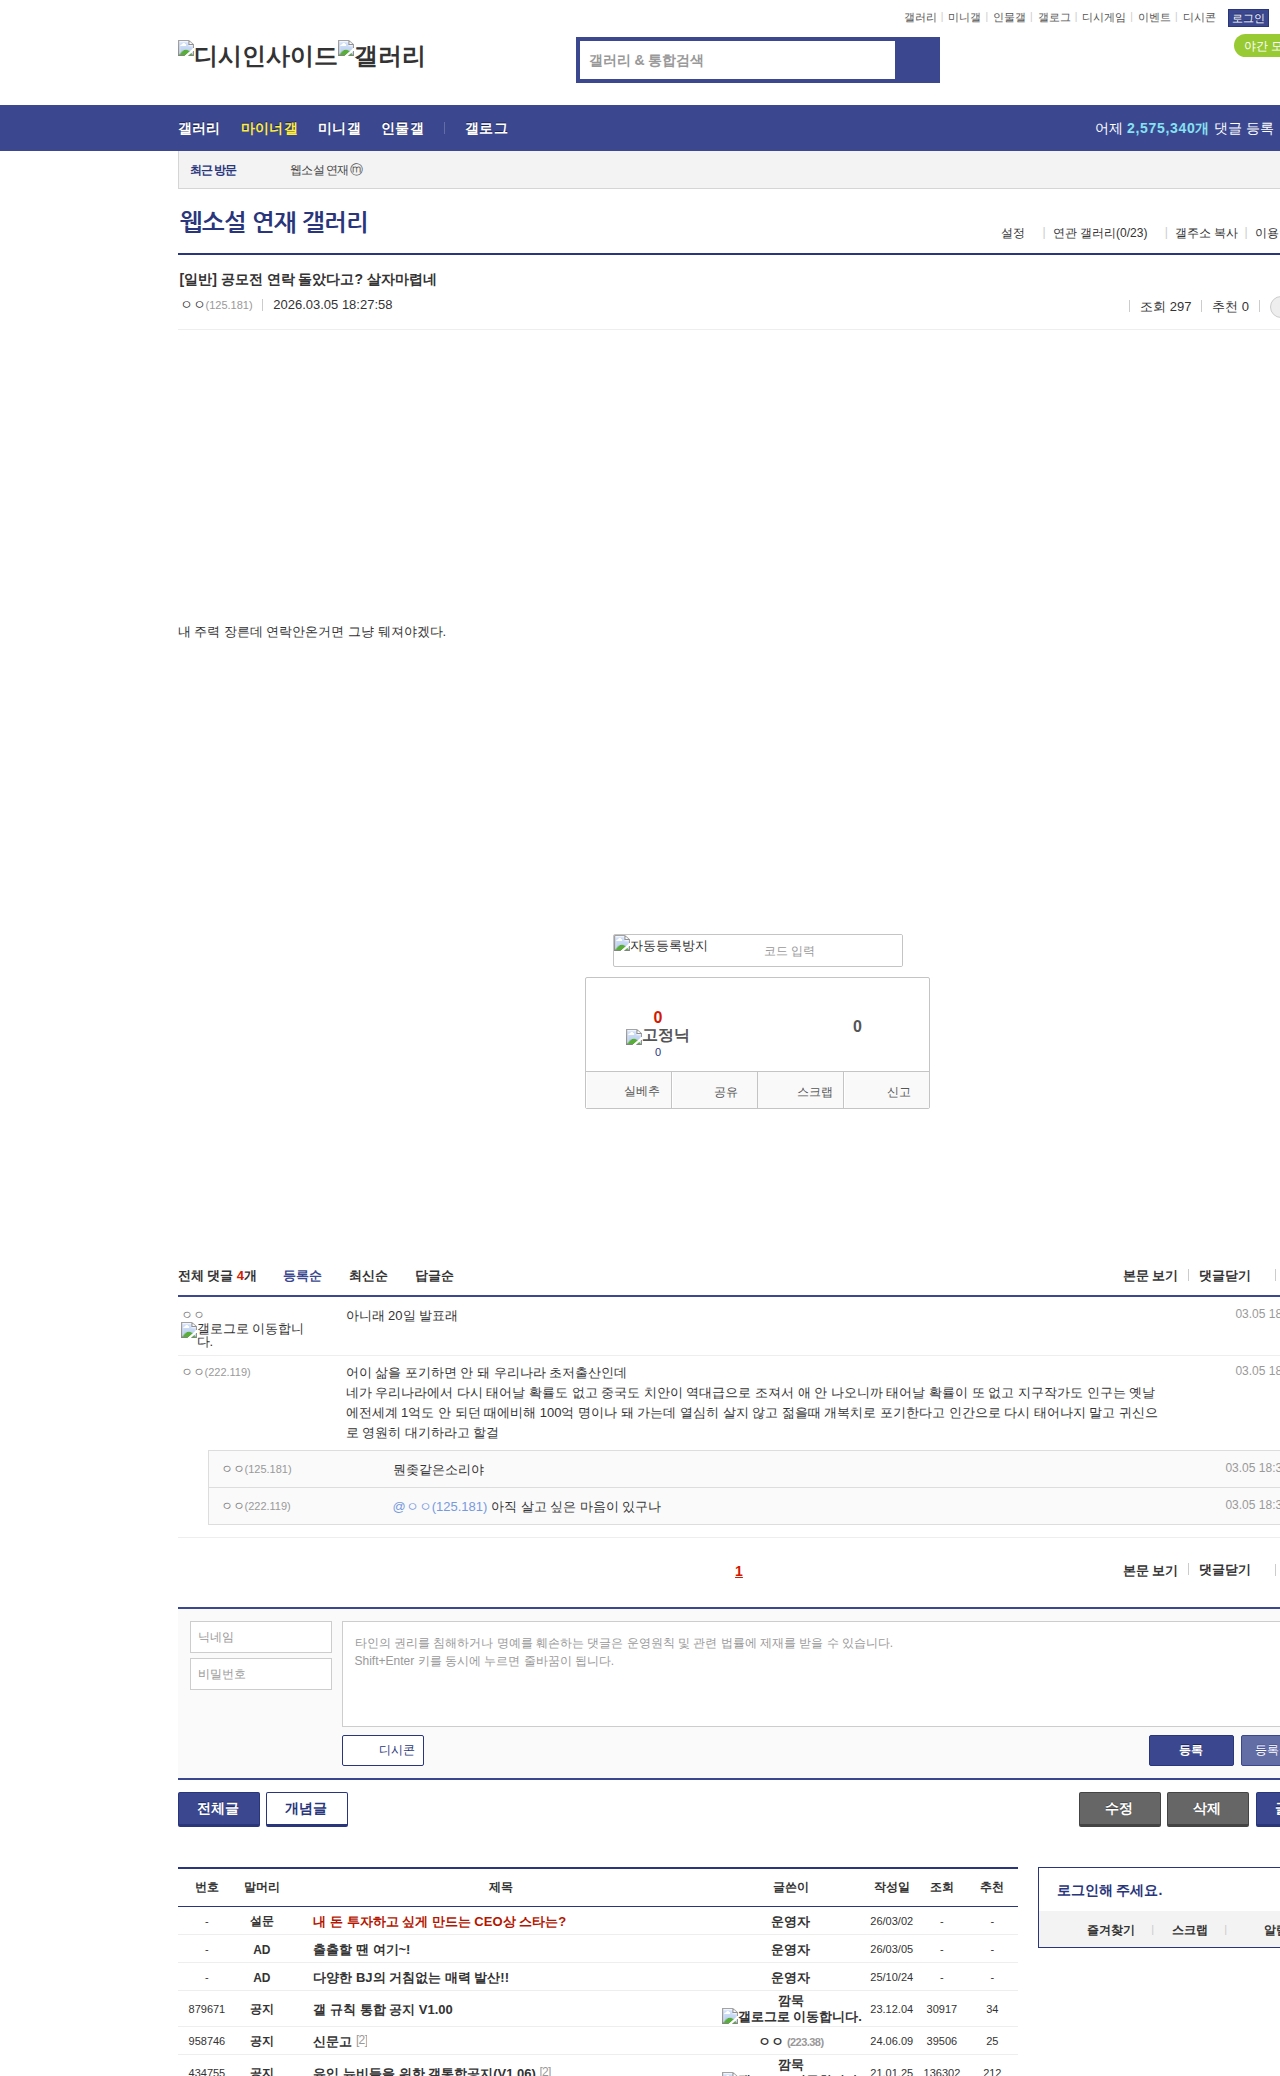The height and width of the screenshot is (2076, 1280).
Task: Click the 전체글 button
Action: pos(218,1809)
